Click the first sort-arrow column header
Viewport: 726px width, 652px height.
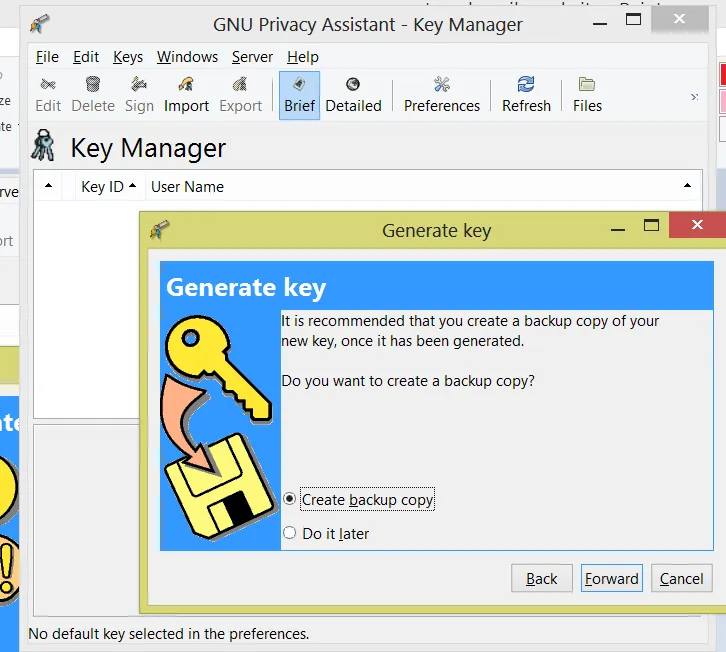tap(48, 186)
